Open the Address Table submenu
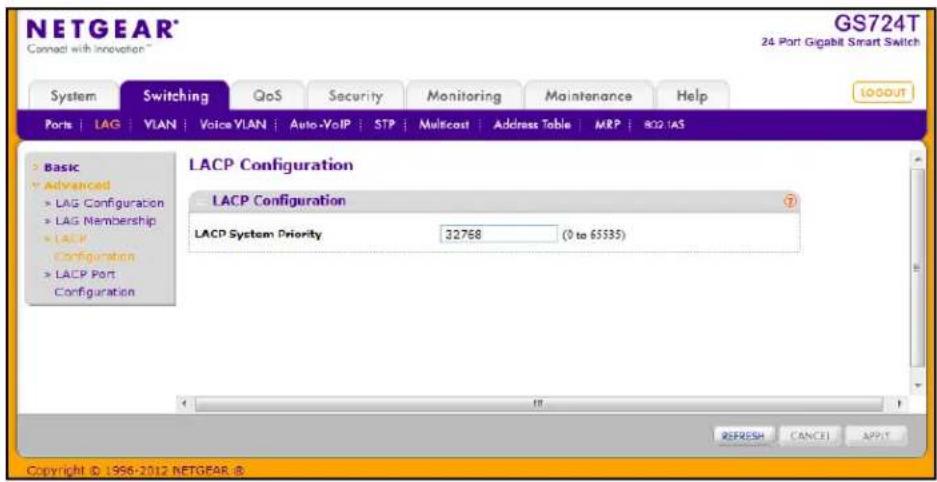 point(532,125)
